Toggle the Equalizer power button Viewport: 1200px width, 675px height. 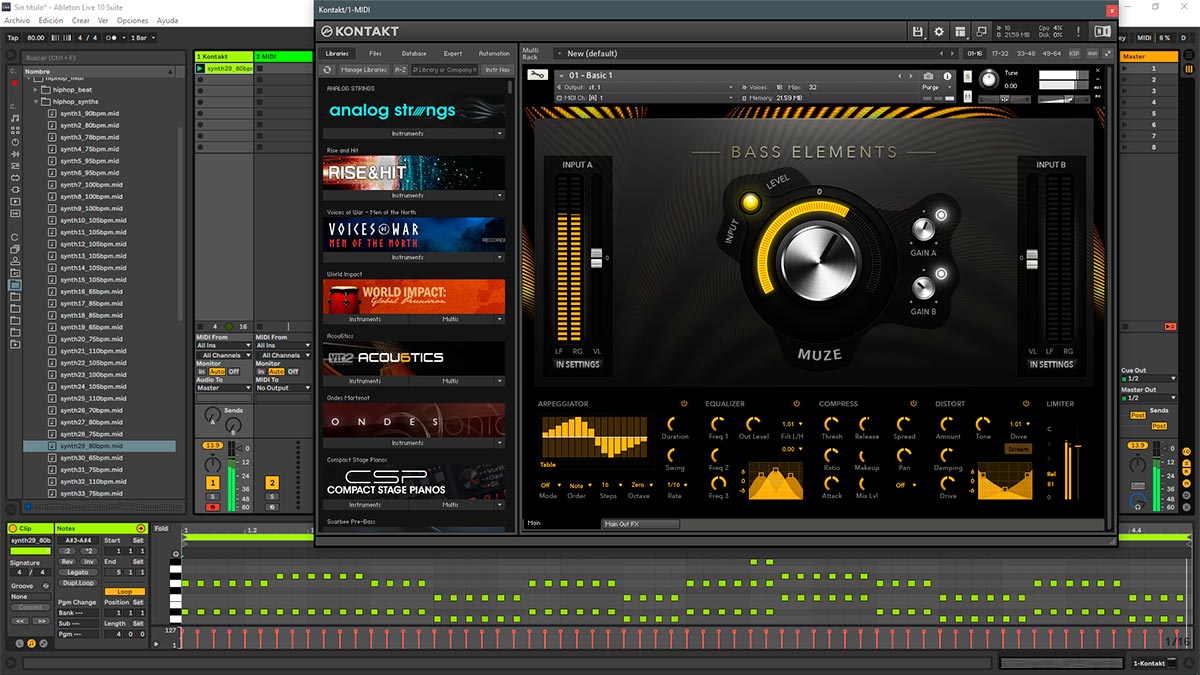pyautogui.click(x=797, y=404)
